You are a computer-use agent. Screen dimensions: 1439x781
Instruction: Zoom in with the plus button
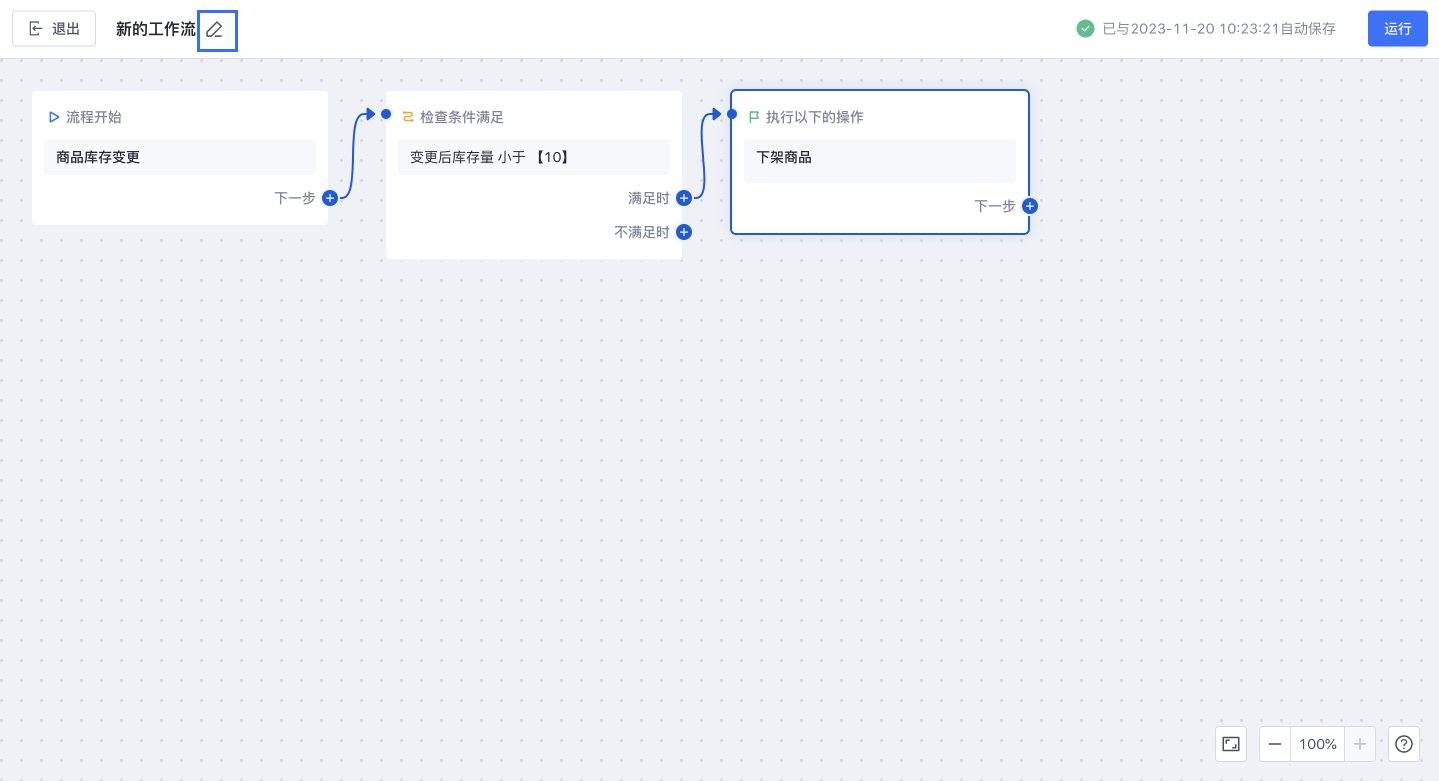coord(1360,744)
